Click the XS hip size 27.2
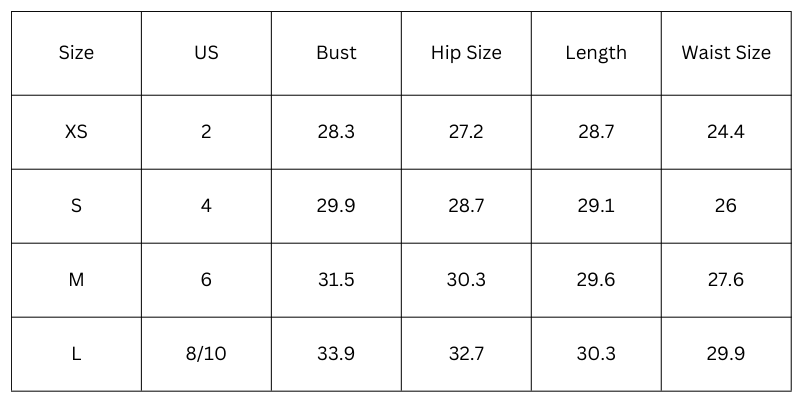Viewport: 800px width, 400px height. [466, 132]
